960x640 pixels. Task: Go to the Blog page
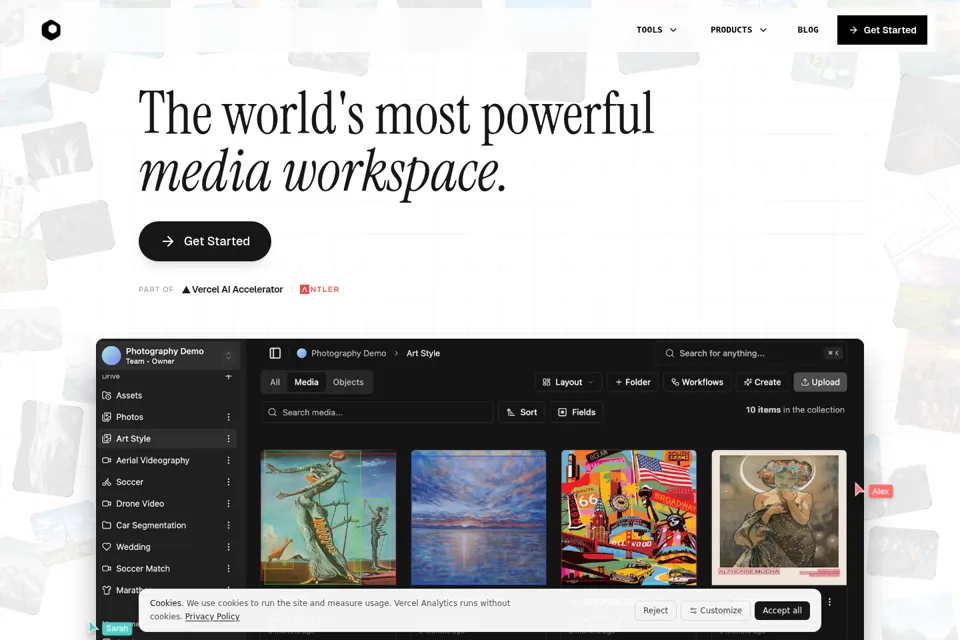tap(808, 30)
